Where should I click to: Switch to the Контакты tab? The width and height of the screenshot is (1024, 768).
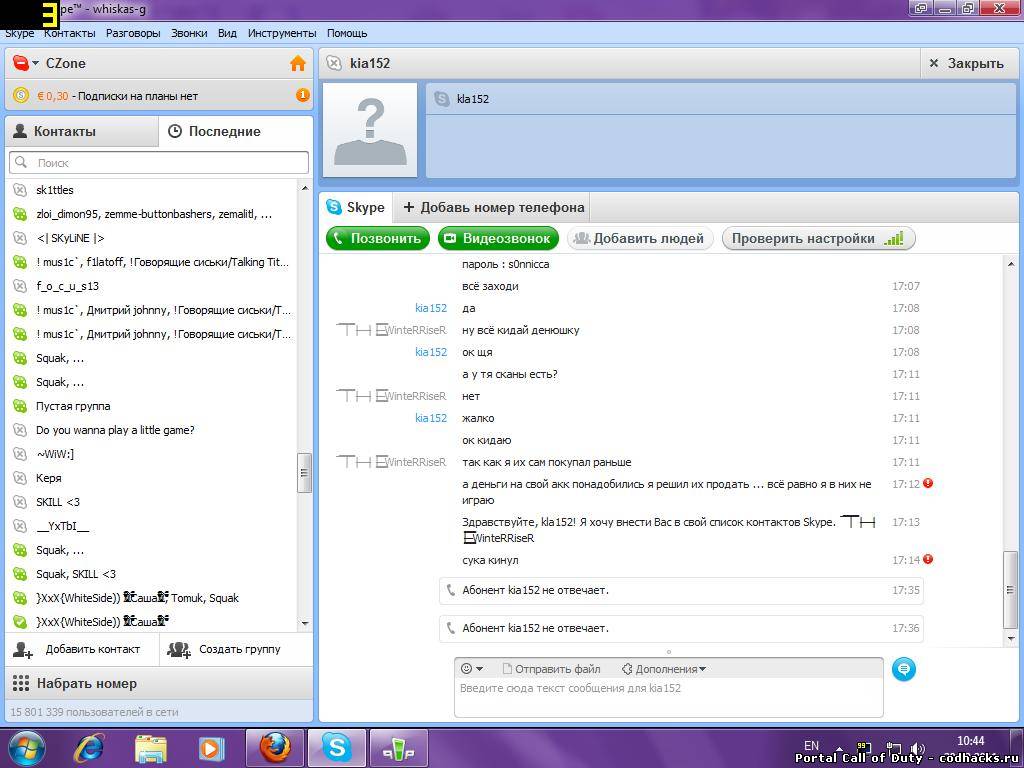coord(82,131)
